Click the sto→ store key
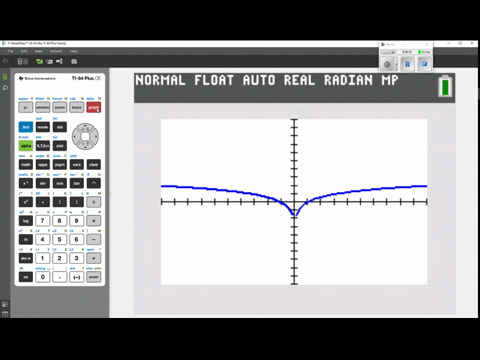480x360 pixels. pos(26,258)
